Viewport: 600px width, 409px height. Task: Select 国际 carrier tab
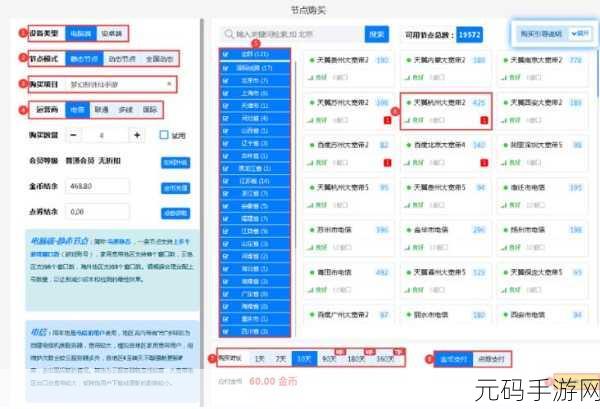150,110
